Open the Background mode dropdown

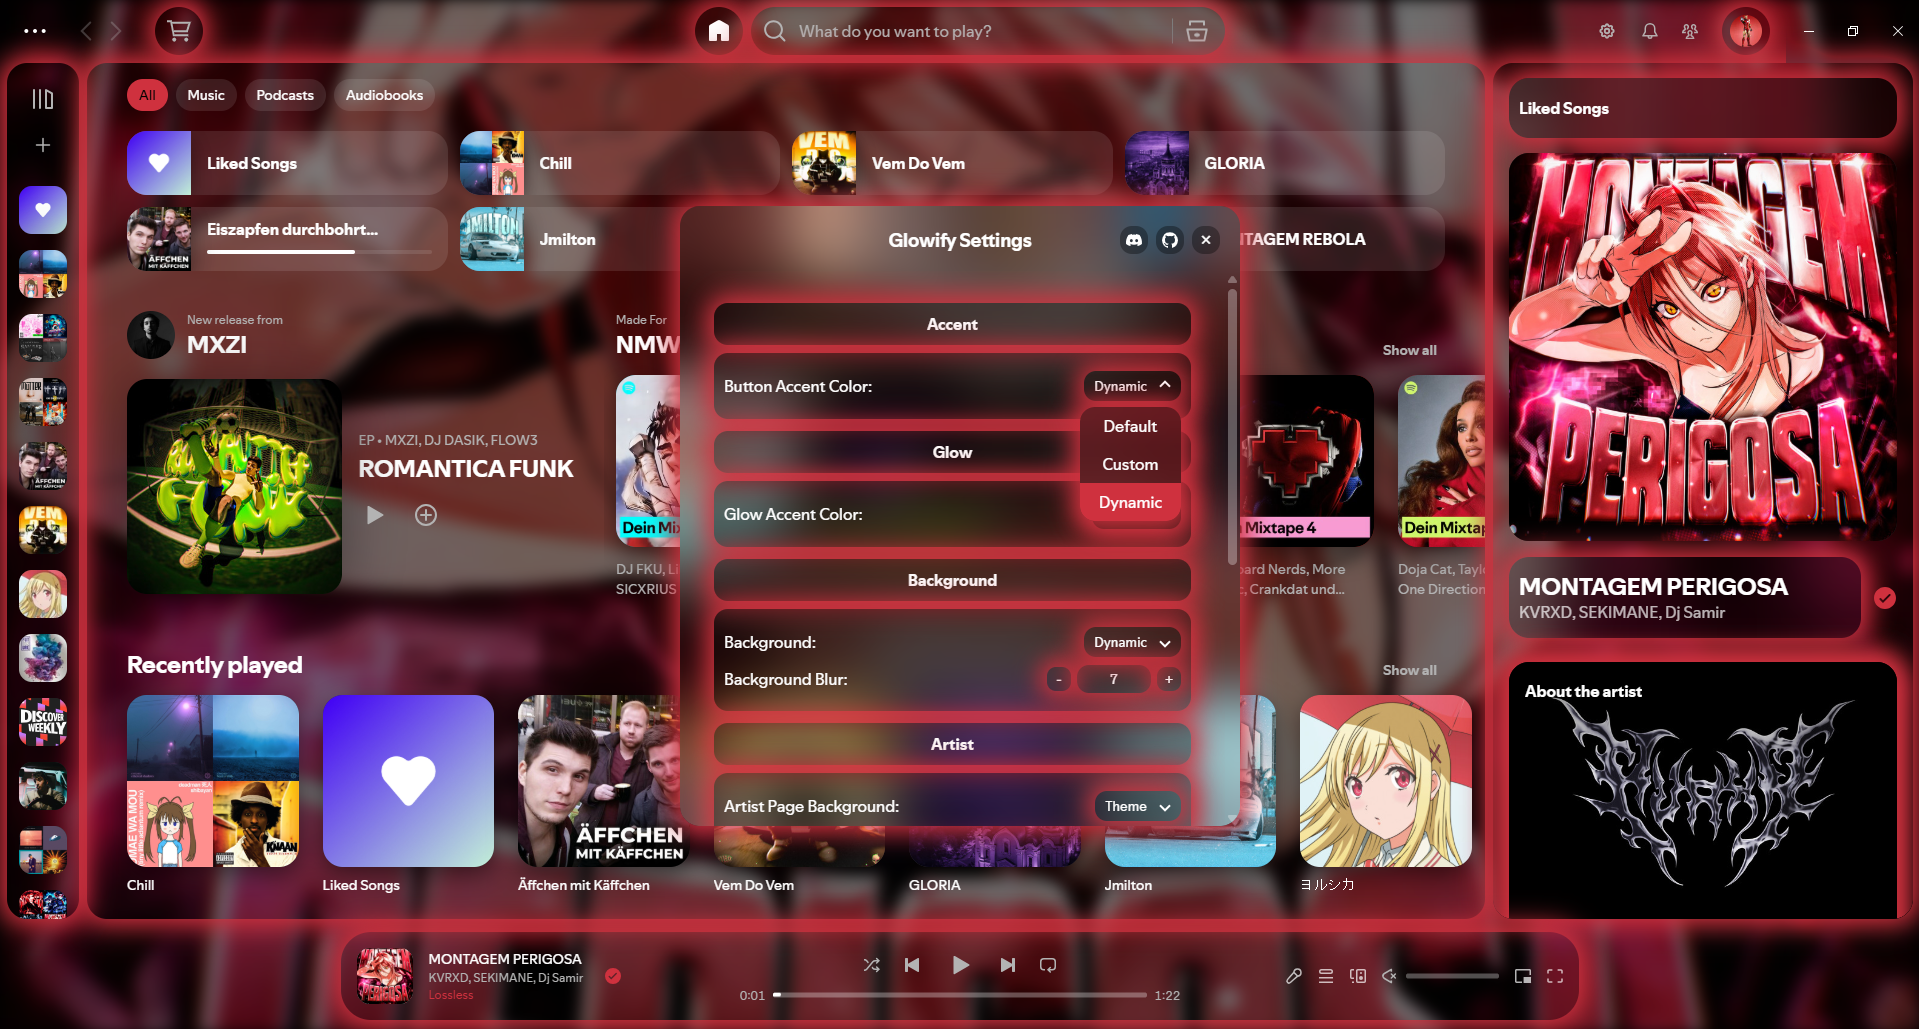1130,642
